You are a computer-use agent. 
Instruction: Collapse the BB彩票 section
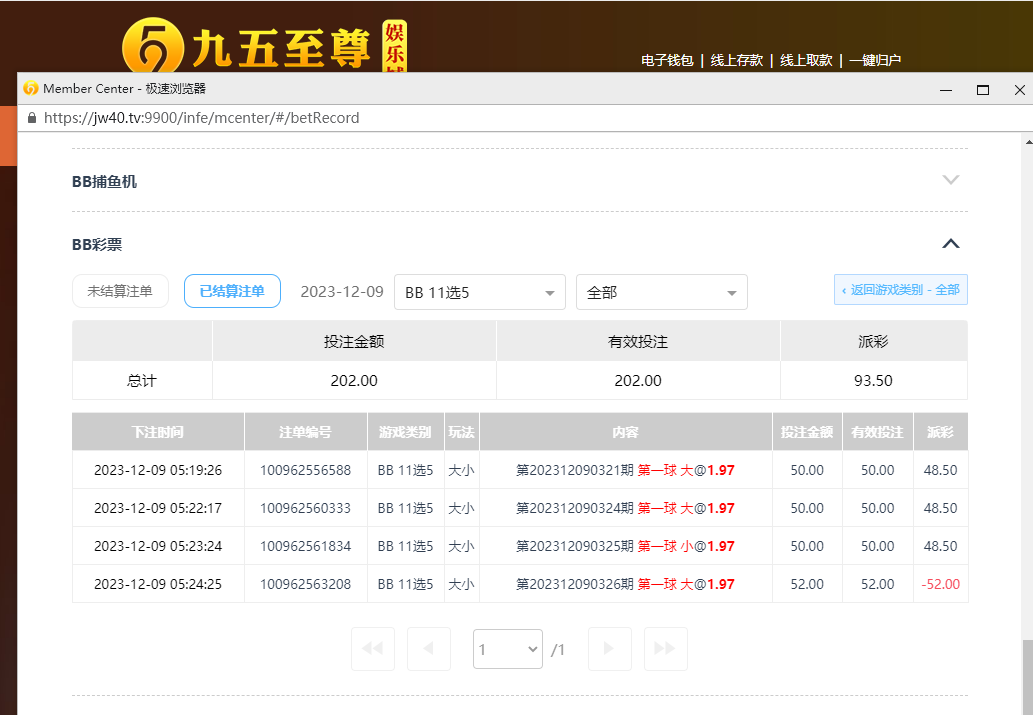pyautogui.click(x=951, y=244)
